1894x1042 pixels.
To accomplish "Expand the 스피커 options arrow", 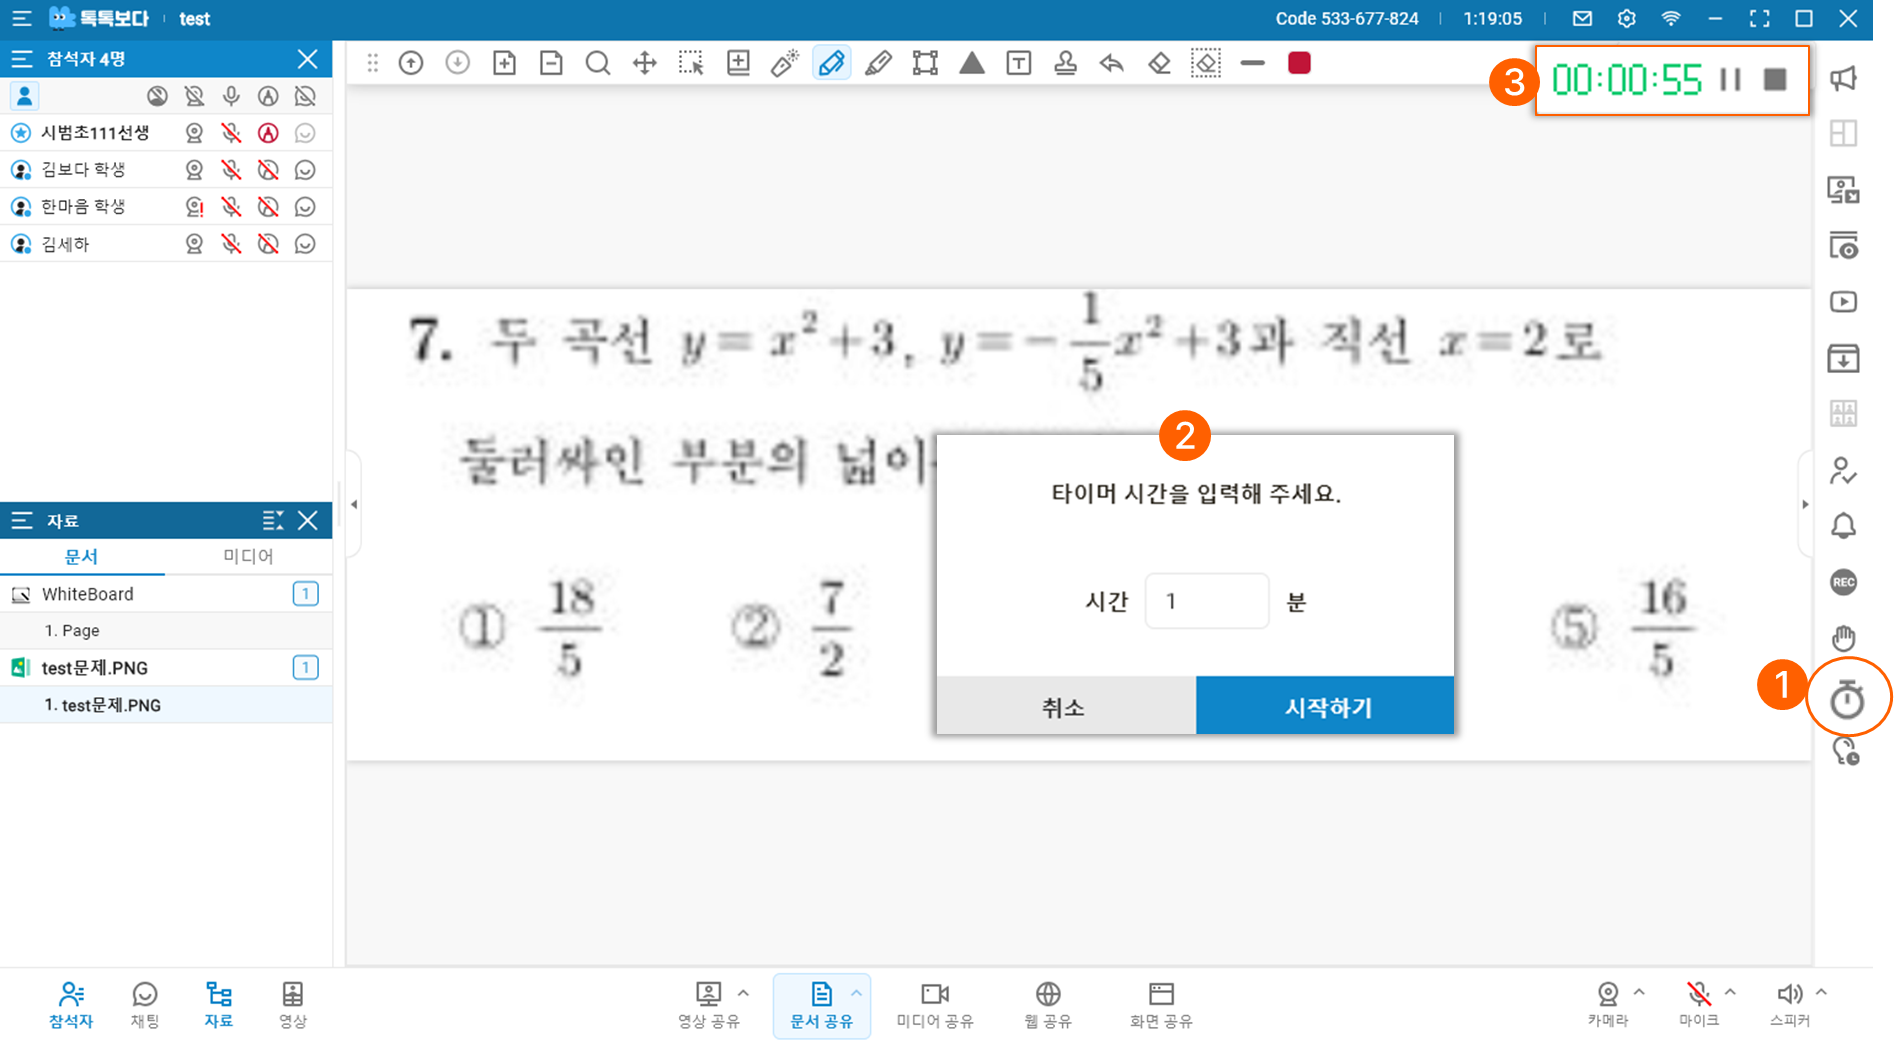I will (1821, 992).
